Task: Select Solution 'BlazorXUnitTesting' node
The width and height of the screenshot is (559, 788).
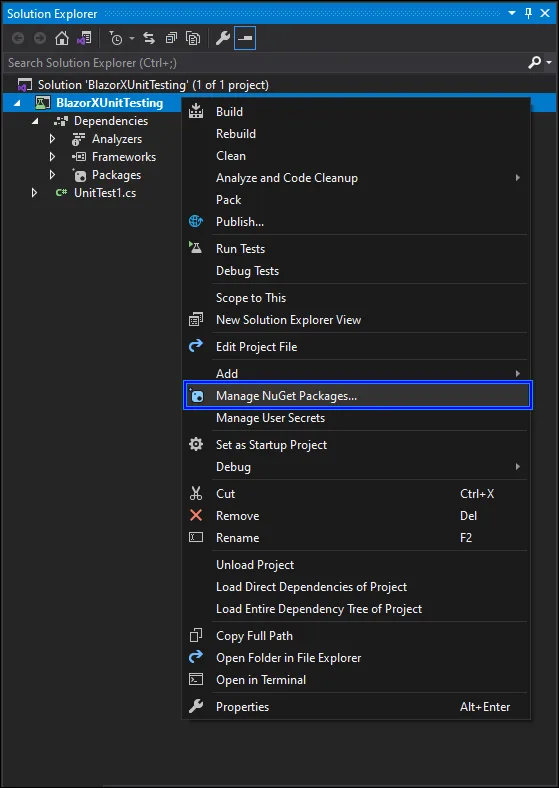Action: click(153, 85)
